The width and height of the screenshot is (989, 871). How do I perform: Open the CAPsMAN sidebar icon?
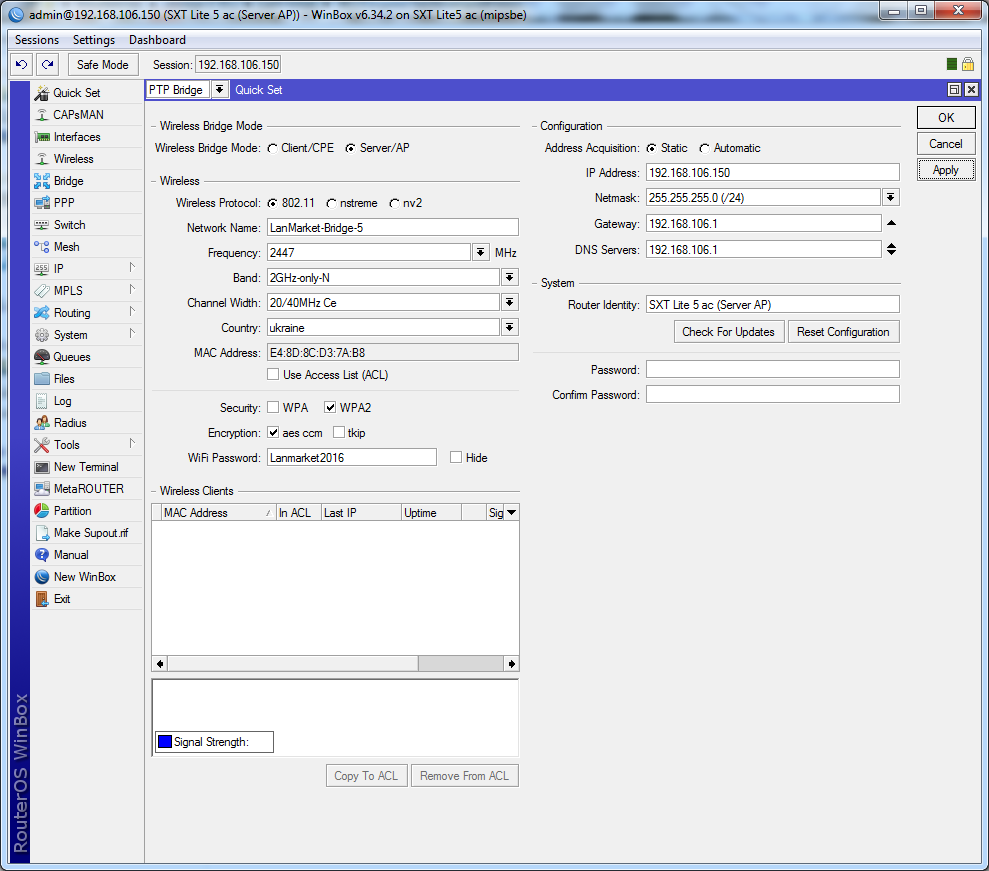(x=42, y=115)
